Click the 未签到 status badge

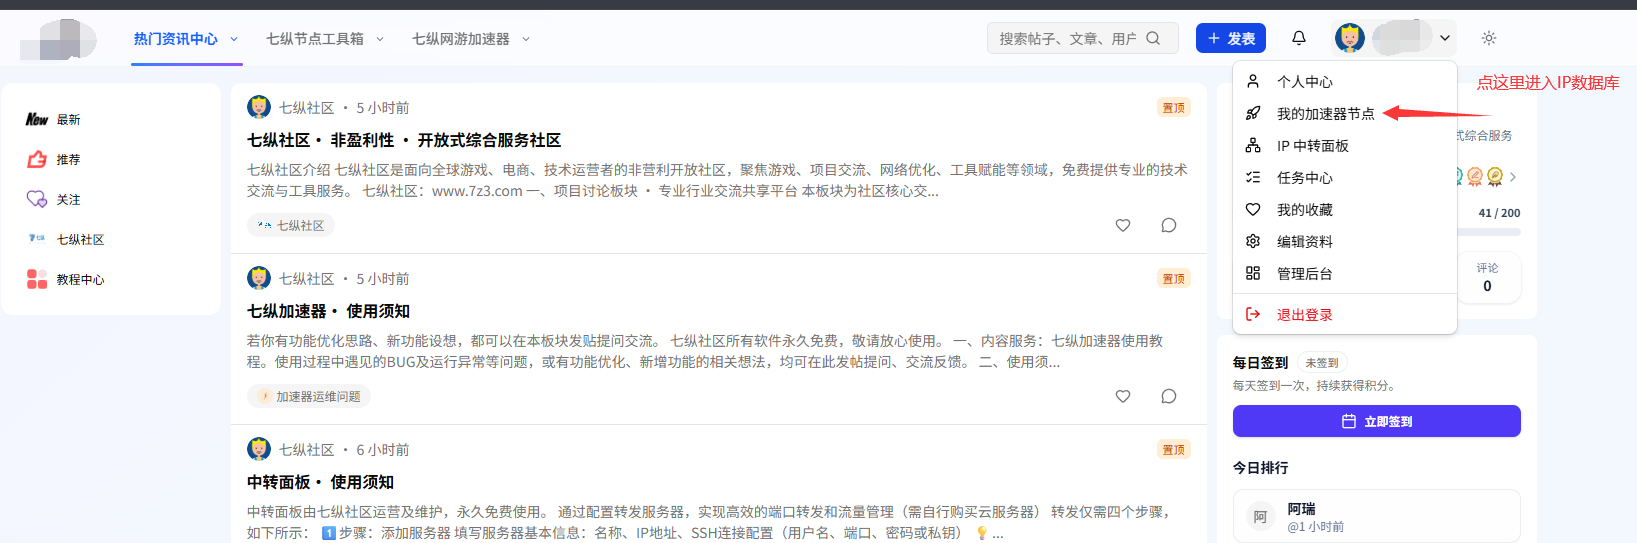(x=1322, y=363)
